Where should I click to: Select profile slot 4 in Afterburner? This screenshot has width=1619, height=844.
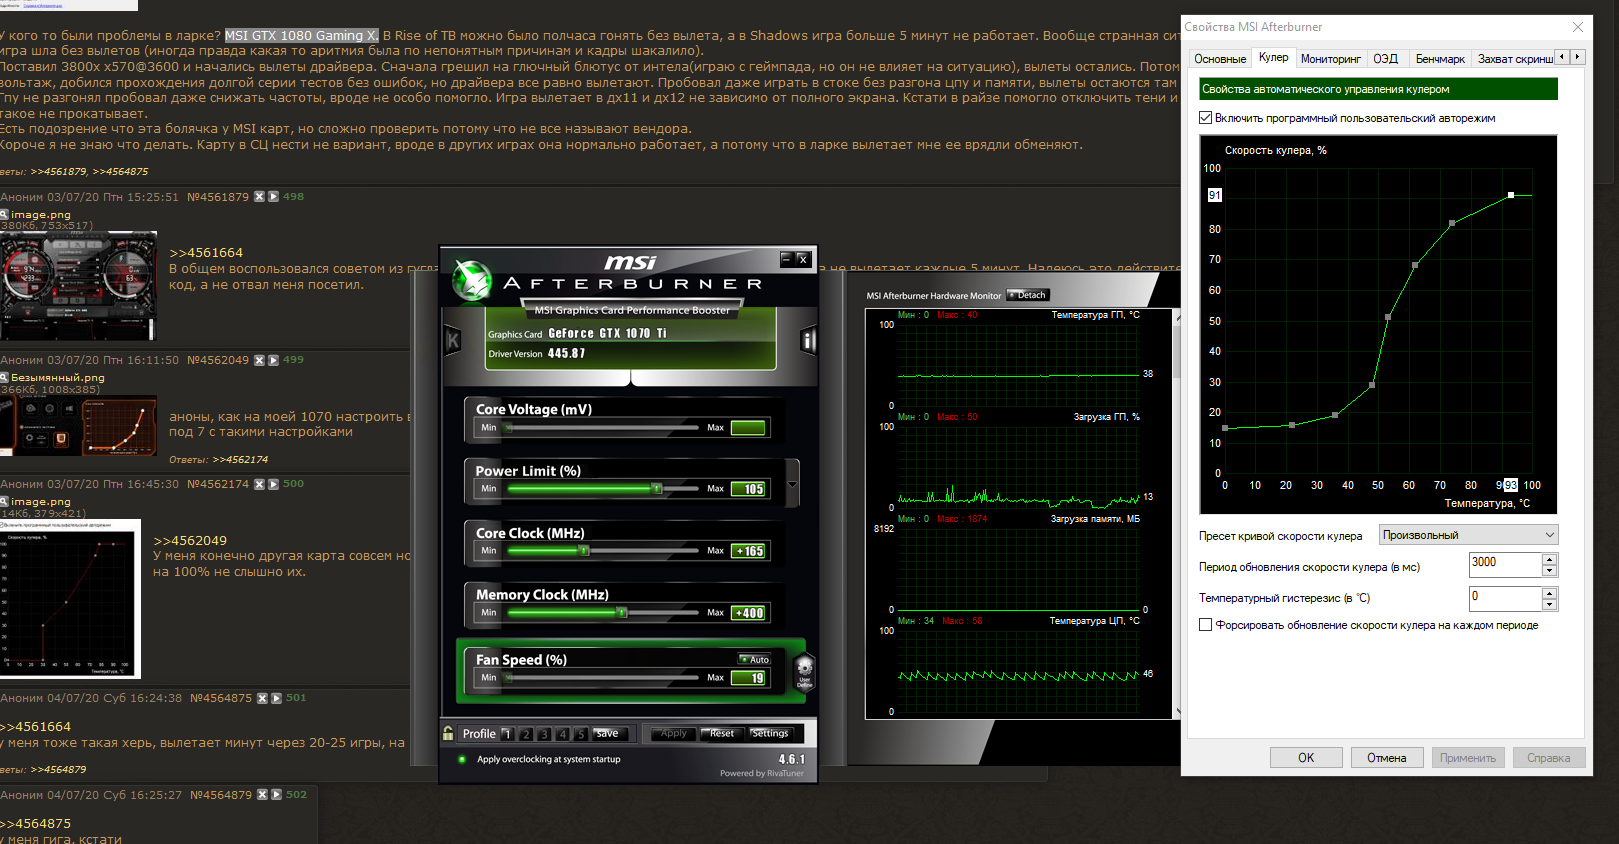pyautogui.click(x=563, y=734)
